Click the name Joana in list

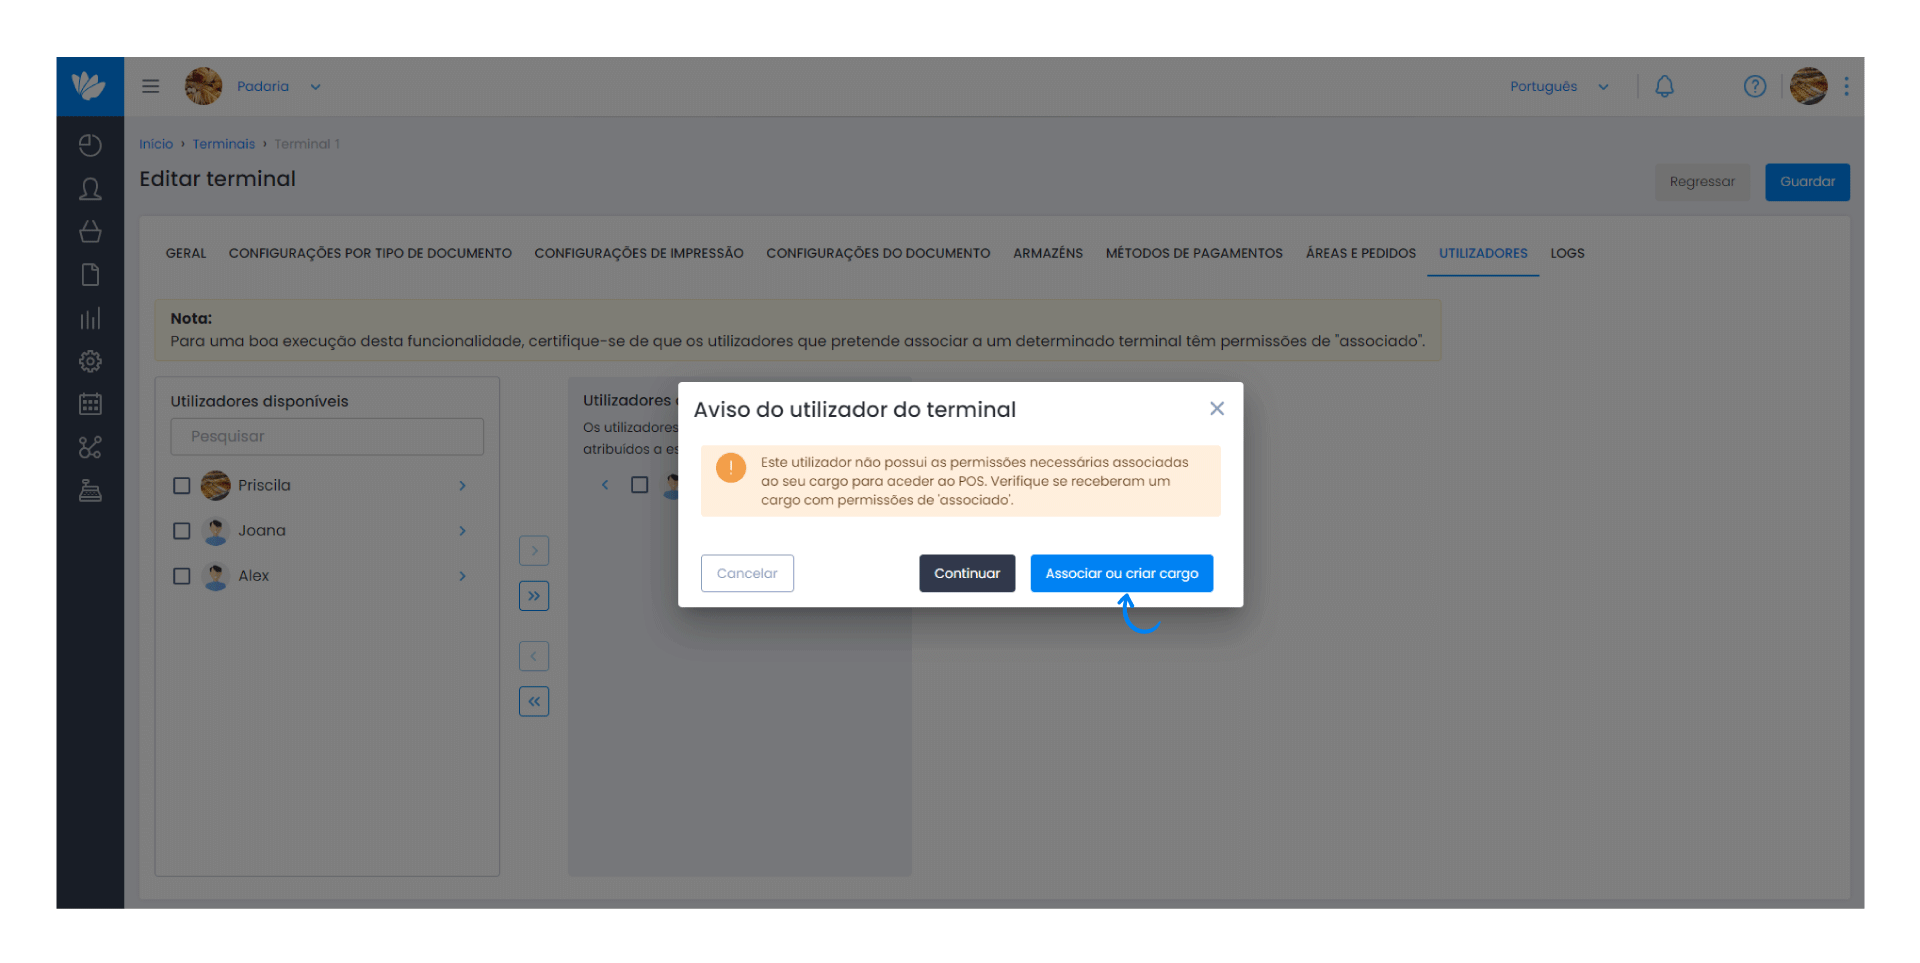(x=262, y=530)
